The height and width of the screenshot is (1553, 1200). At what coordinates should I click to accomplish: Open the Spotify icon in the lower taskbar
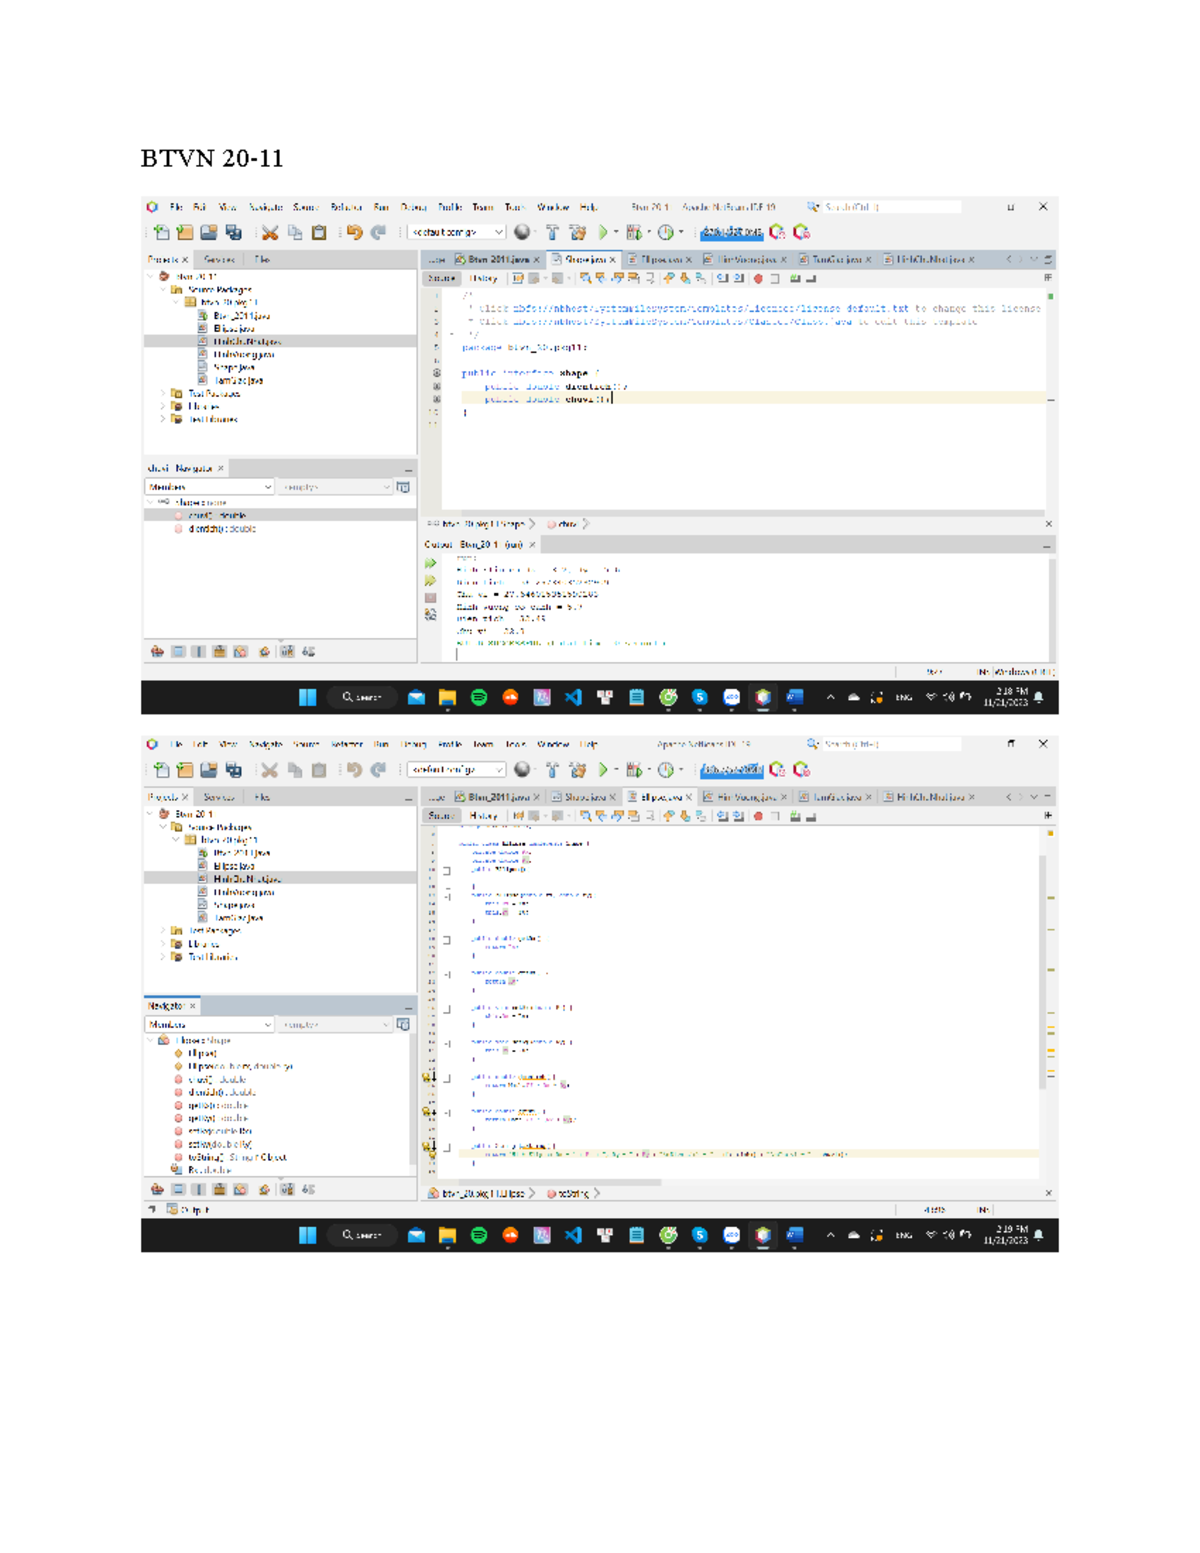click(x=479, y=1235)
